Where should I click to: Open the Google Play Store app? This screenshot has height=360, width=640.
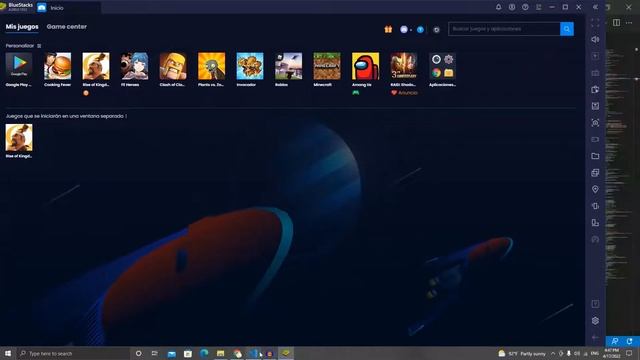click(x=19, y=66)
